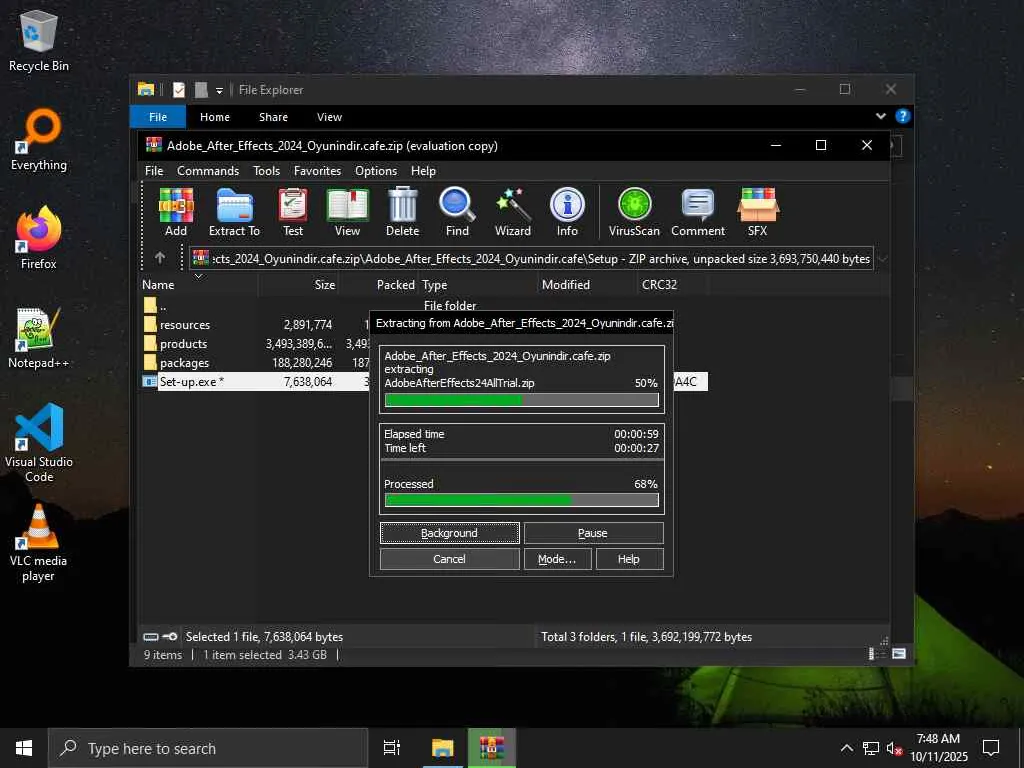Click the drive icon in the WinRAR status bar
Image resolution: width=1024 pixels, height=768 pixels.
tap(150, 637)
